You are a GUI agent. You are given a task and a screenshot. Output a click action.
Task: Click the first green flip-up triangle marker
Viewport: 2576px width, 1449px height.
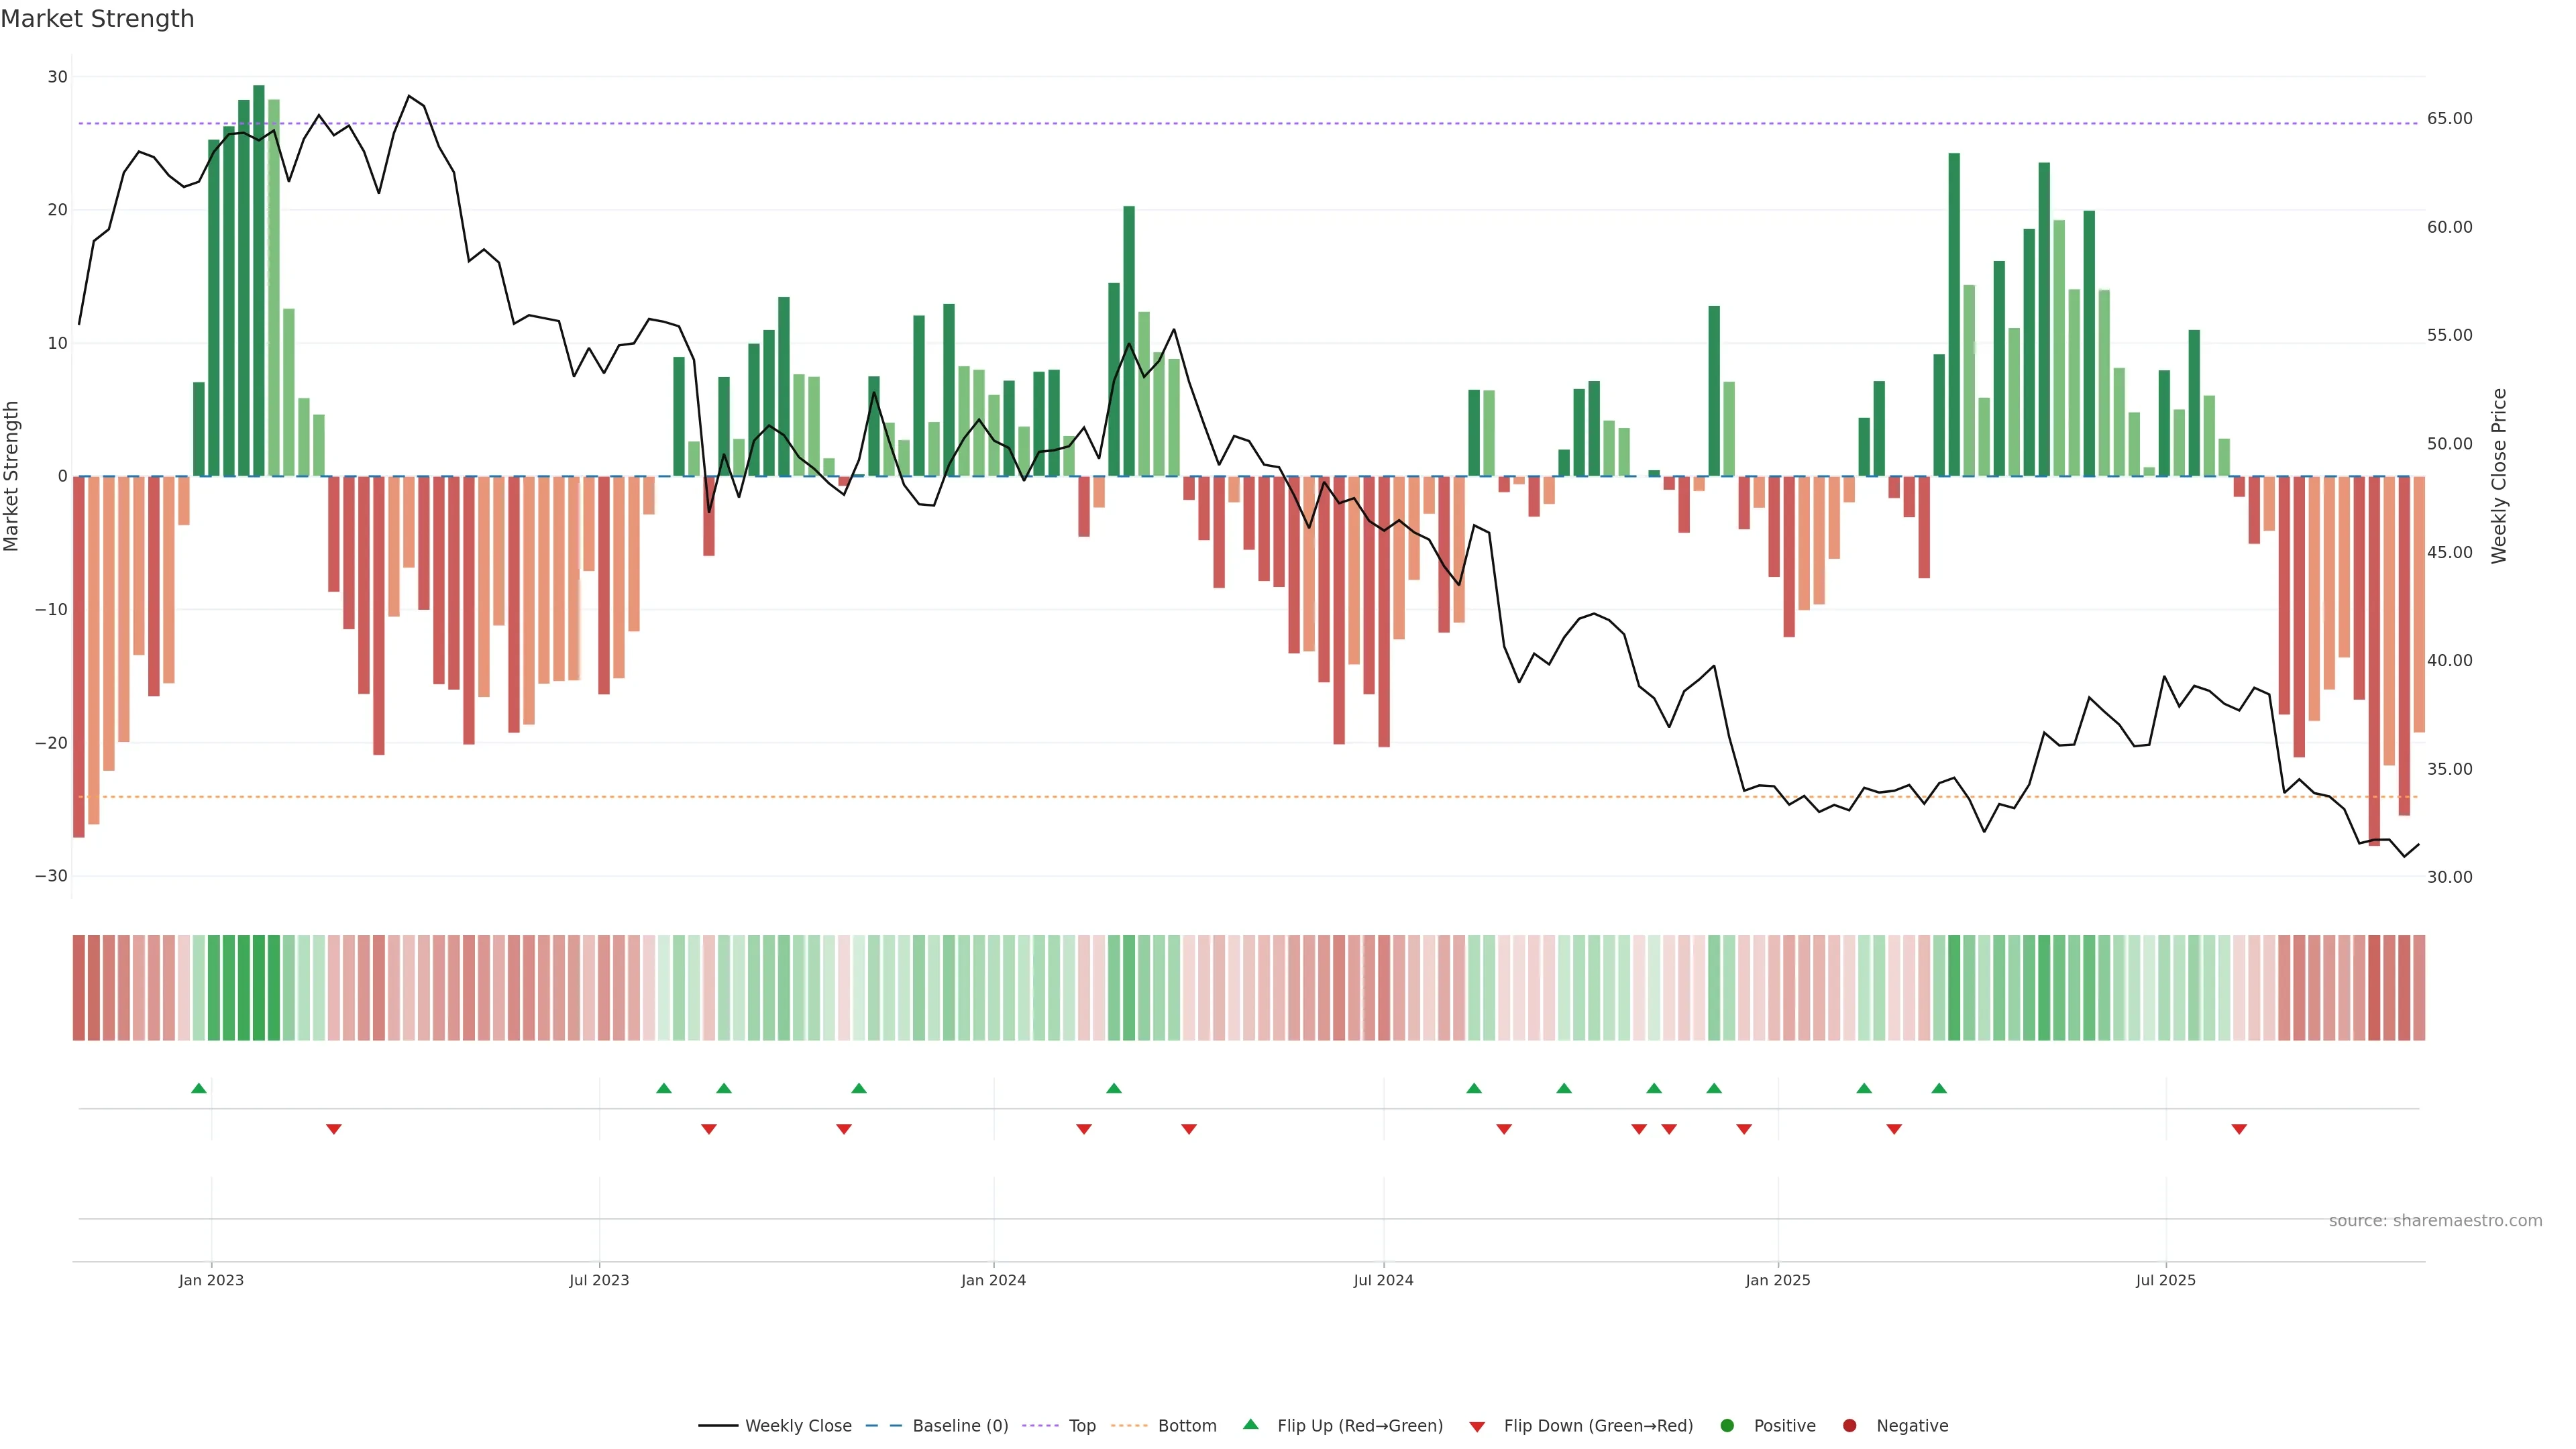[199, 1088]
